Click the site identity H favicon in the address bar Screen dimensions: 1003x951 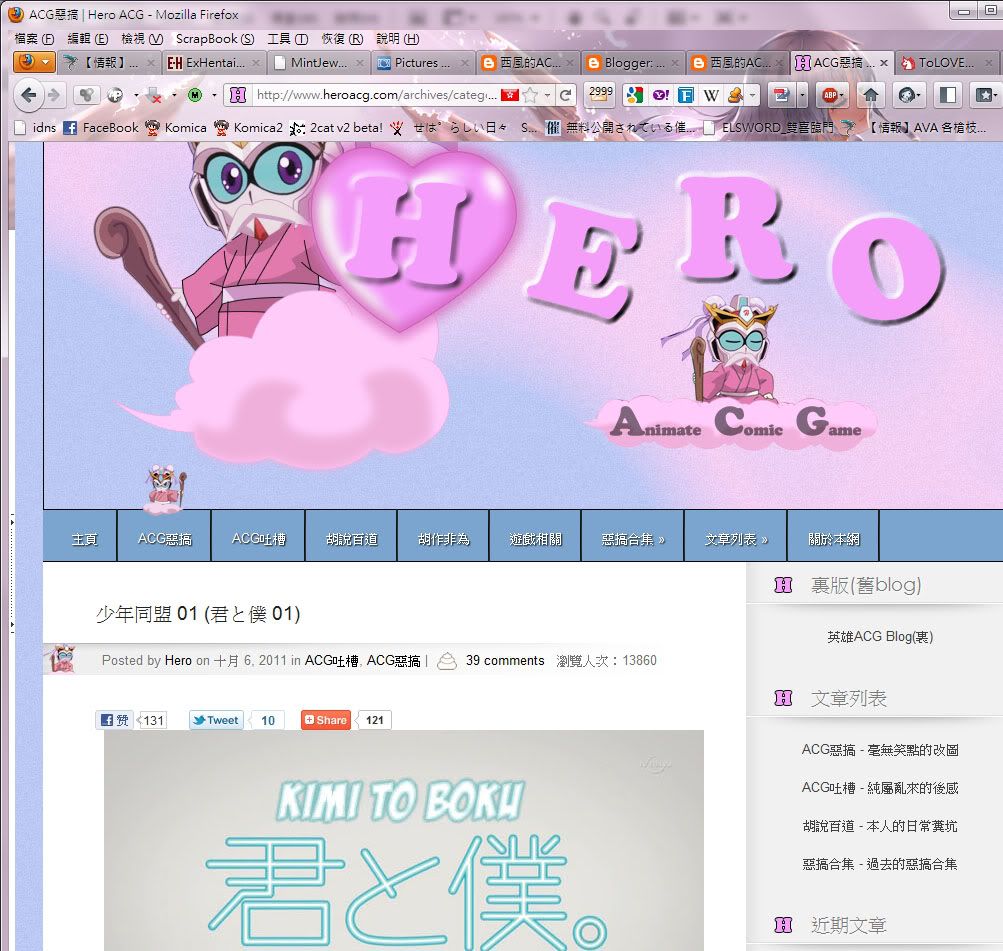(x=237, y=95)
